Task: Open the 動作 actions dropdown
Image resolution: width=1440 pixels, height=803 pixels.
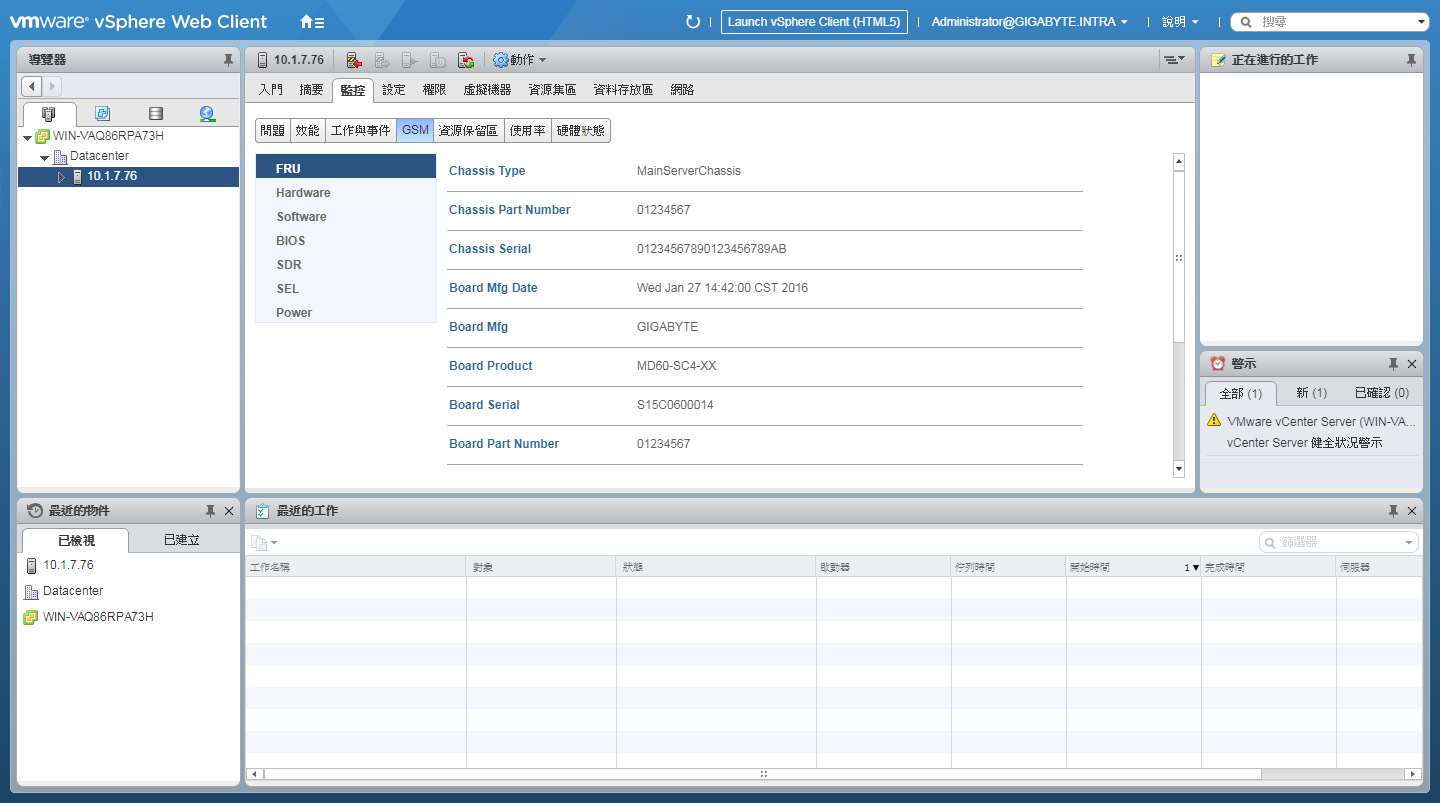Action: pyautogui.click(x=528, y=60)
